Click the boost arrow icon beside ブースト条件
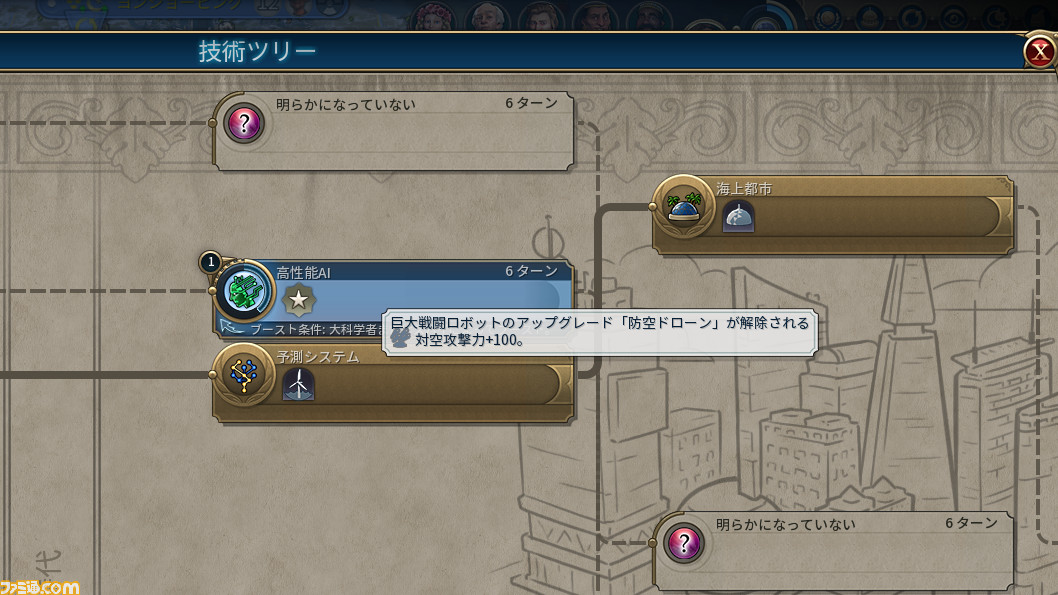 [232, 329]
